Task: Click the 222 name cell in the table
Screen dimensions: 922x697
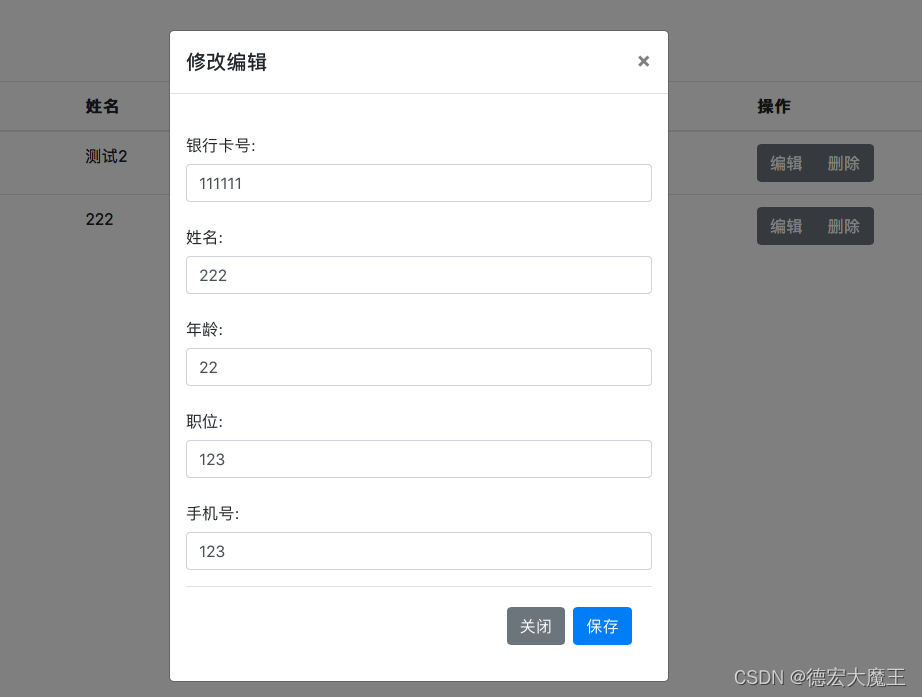Action: (99, 219)
